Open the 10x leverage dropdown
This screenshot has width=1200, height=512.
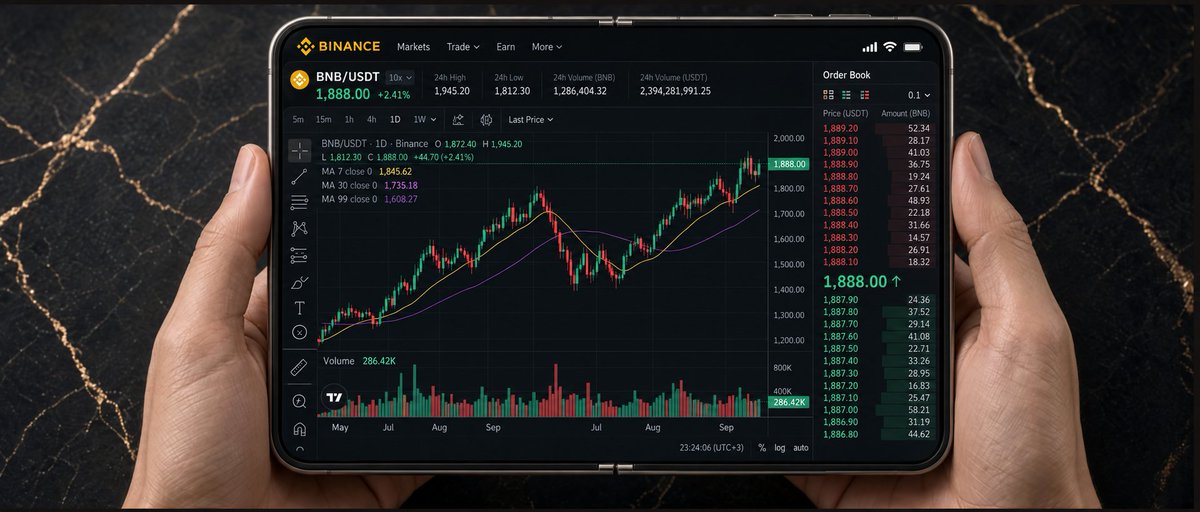click(x=401, y=77)
